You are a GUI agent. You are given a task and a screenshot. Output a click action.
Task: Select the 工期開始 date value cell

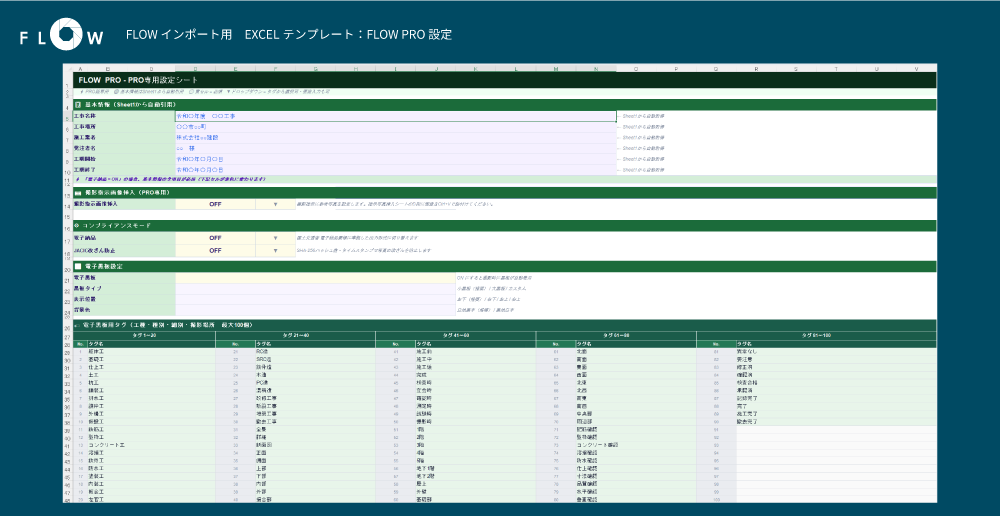point(395,159)
